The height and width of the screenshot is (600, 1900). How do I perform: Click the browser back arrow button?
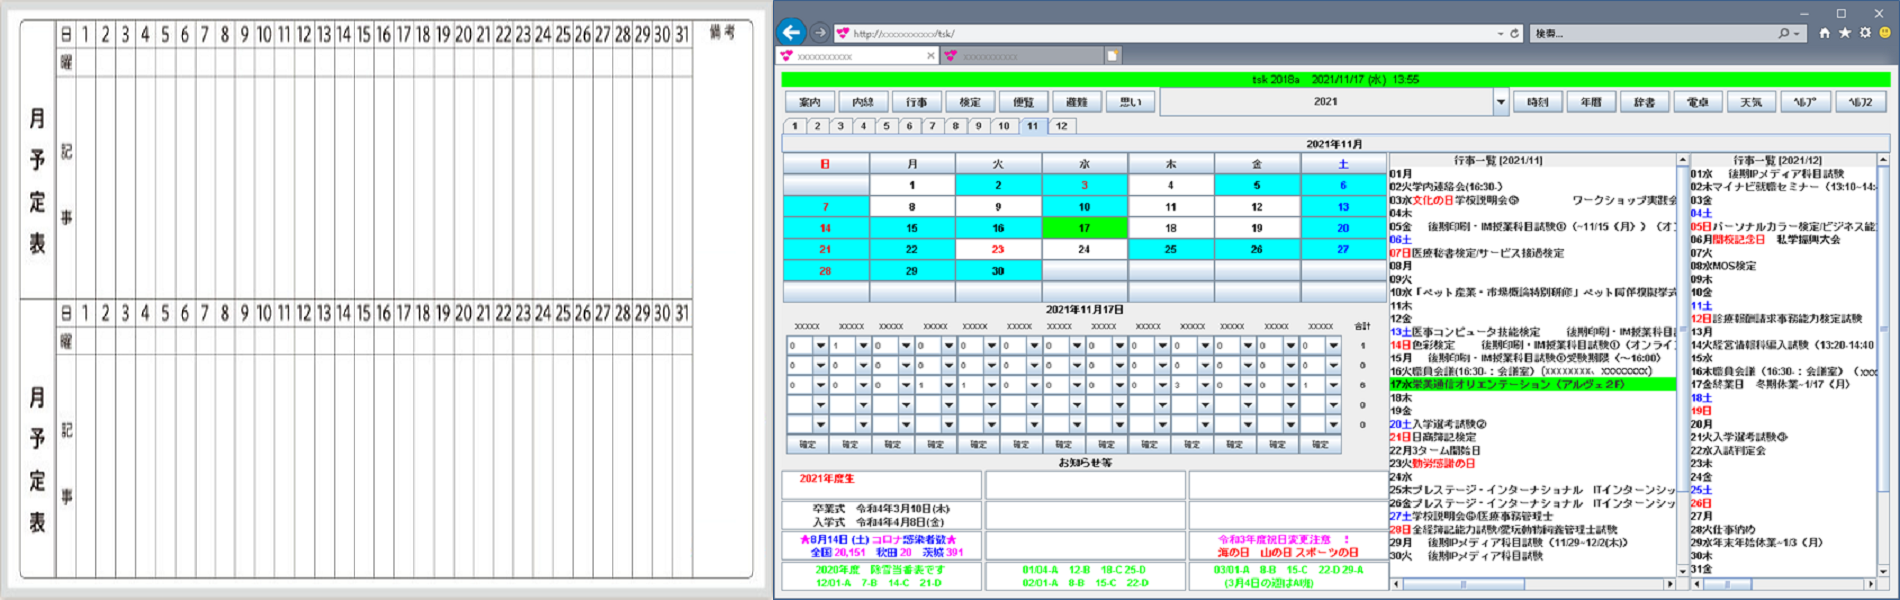(x=791, y=32)
